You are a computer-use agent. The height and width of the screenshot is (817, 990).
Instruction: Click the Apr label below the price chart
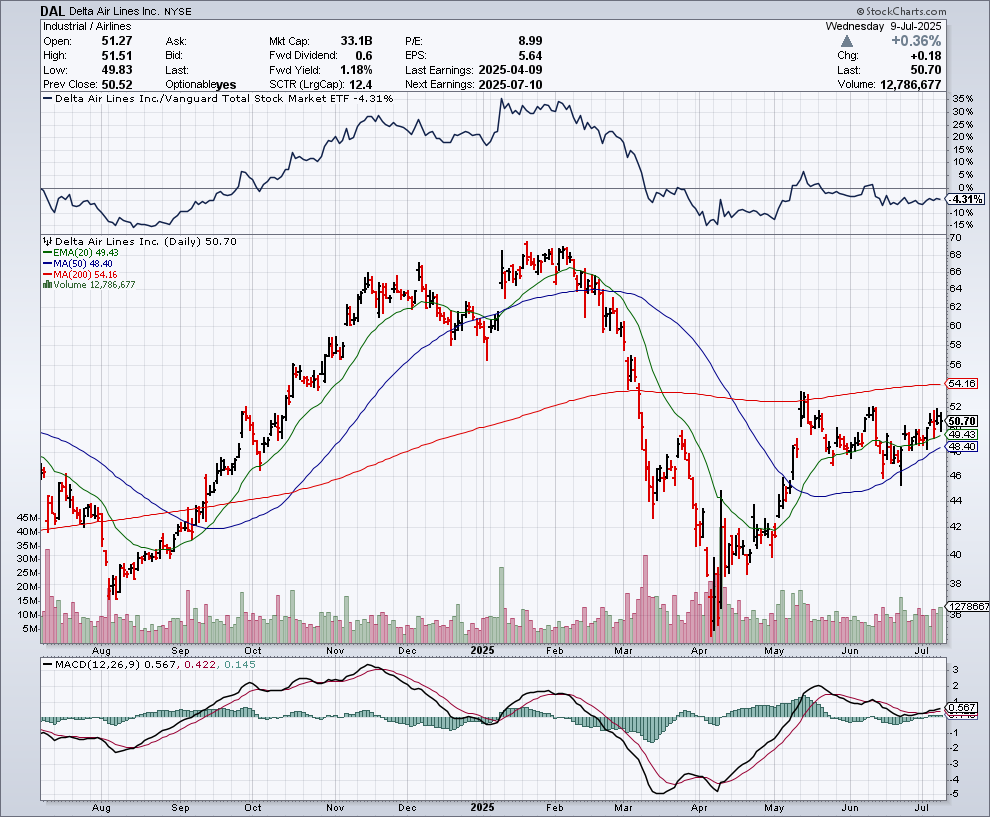point(699,650)
